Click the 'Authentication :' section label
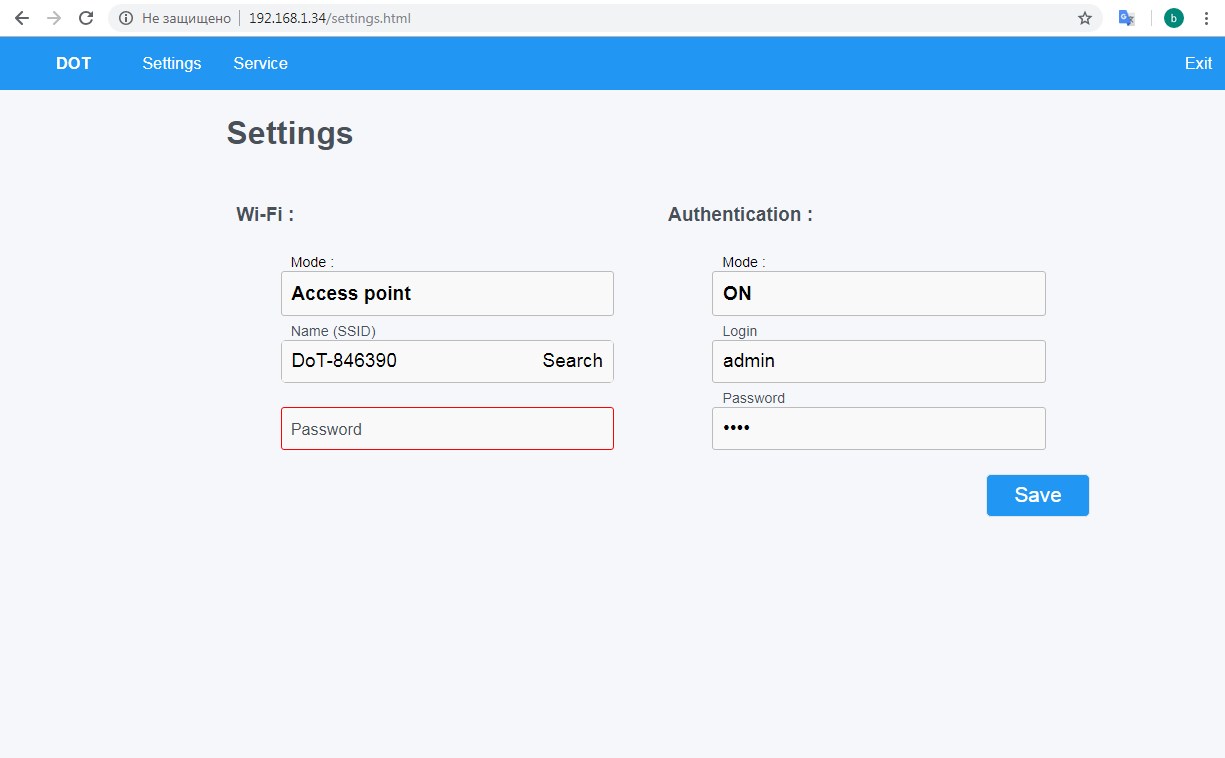The image size is (1225, 758). coord(740,214)
